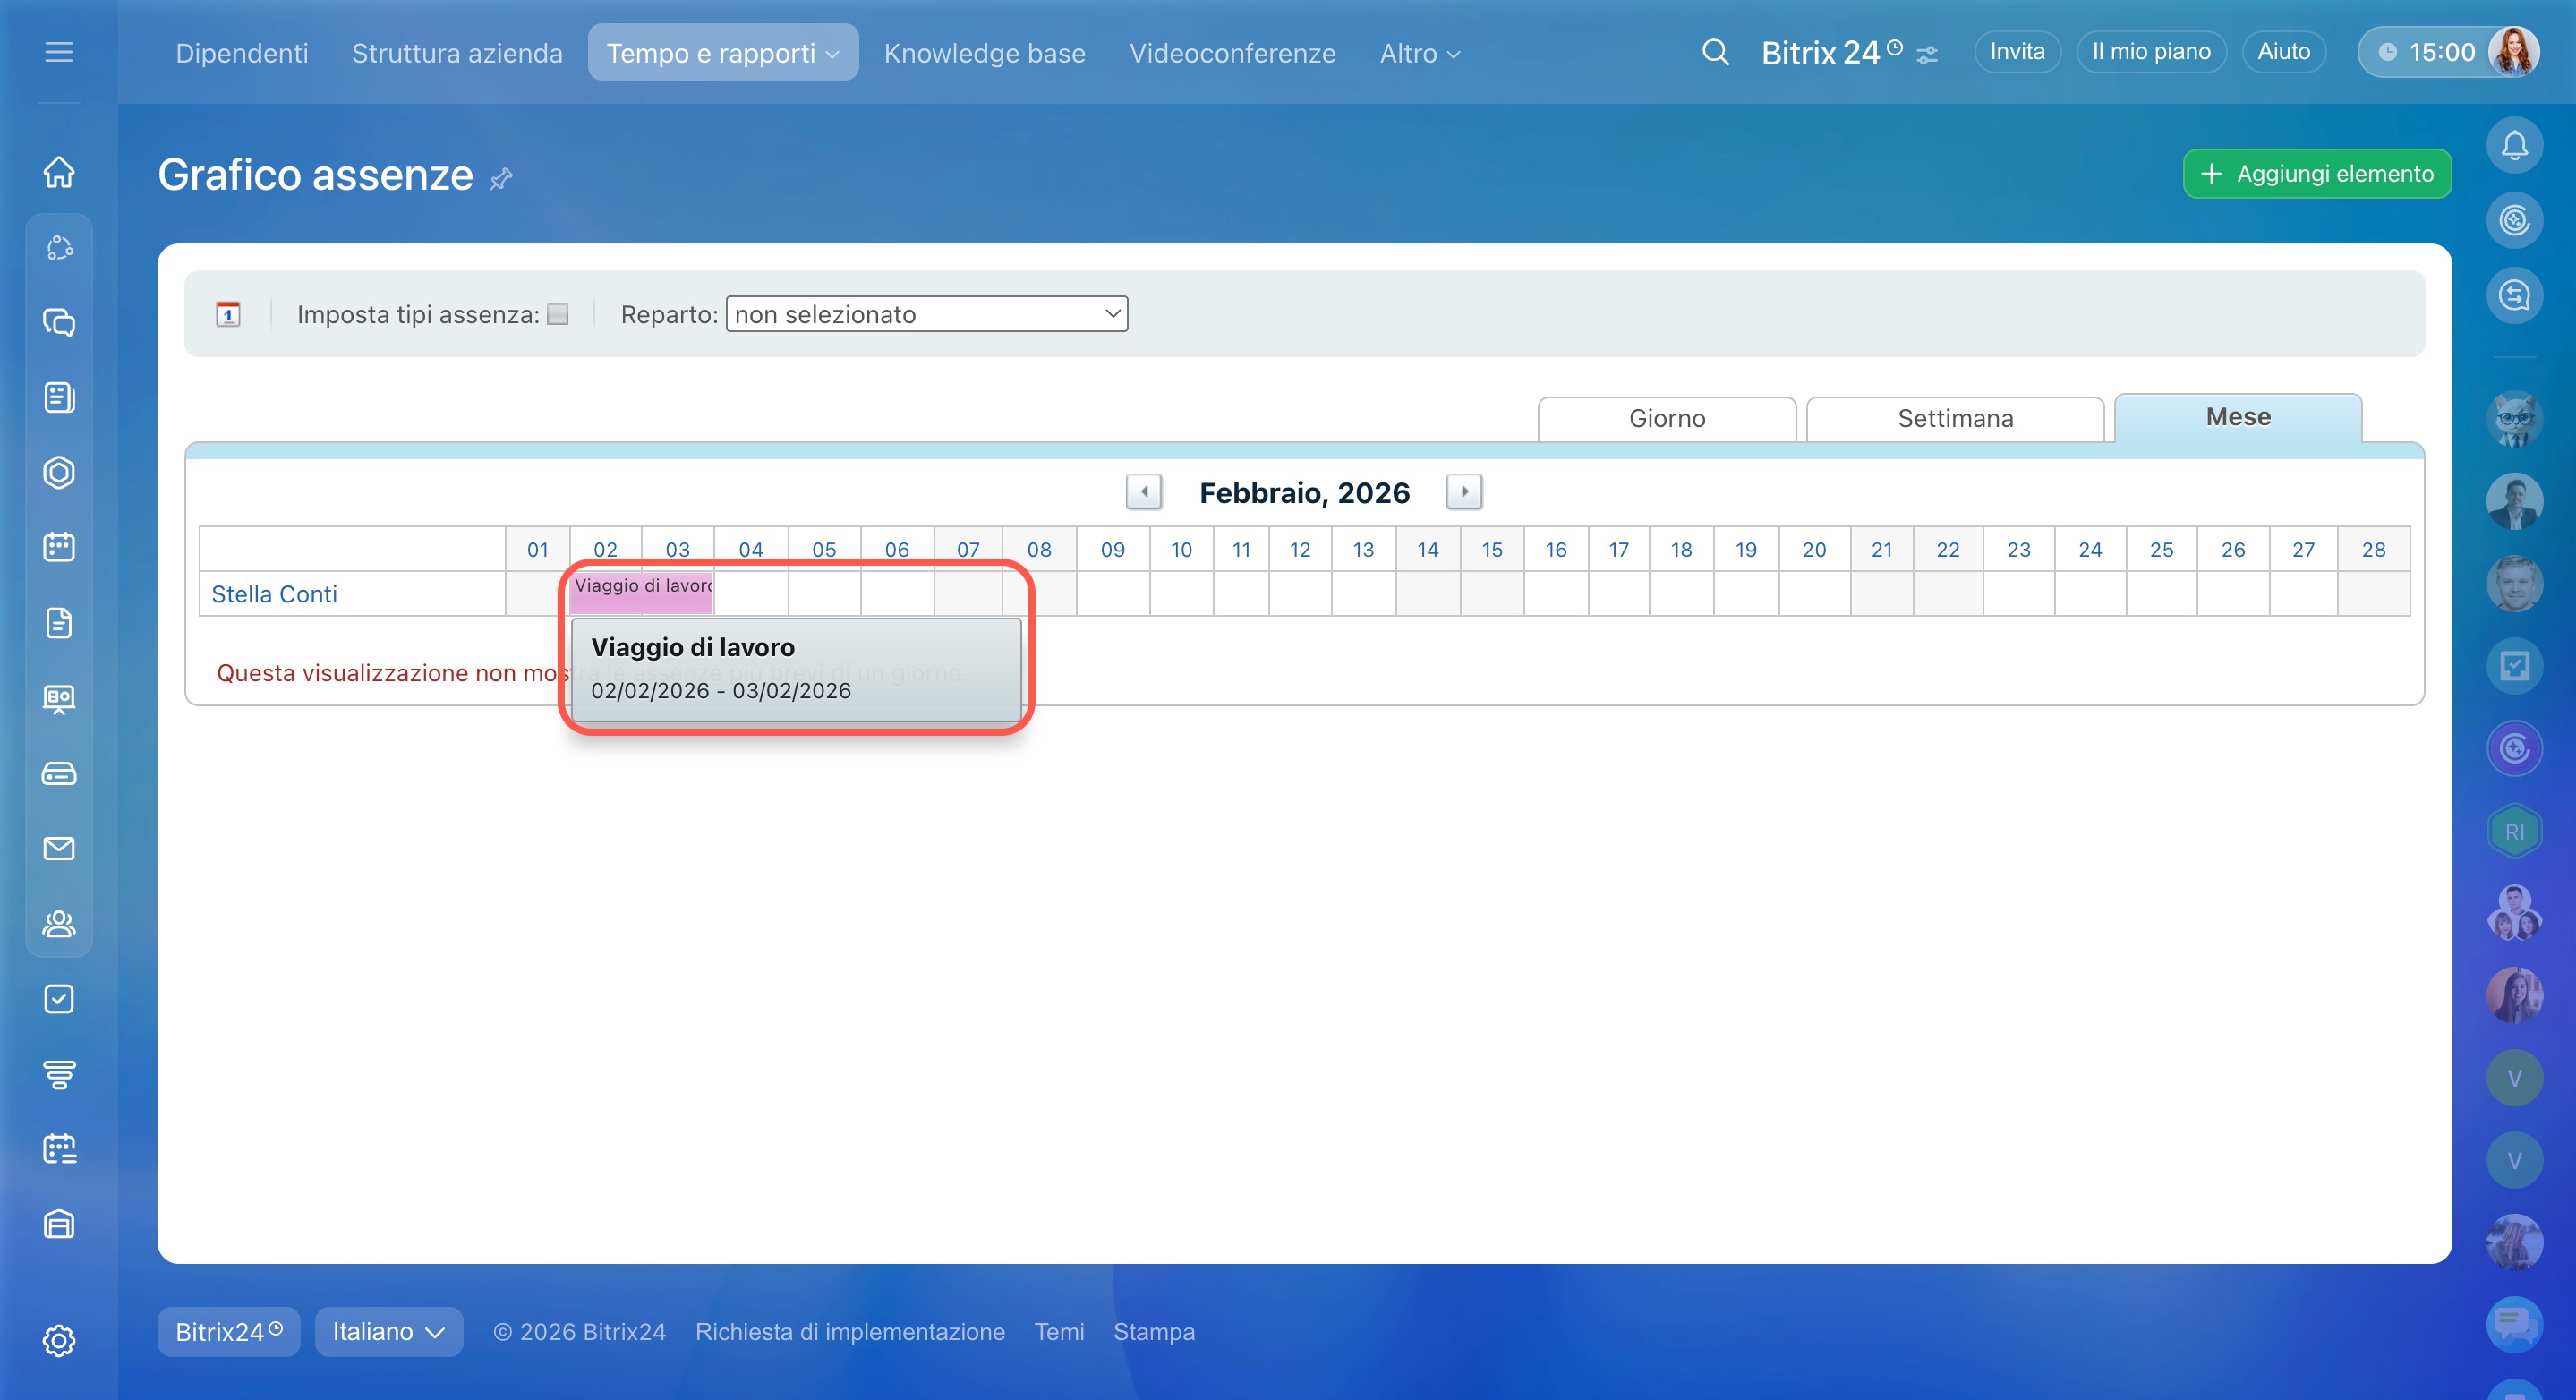Viewport: 2576px width, 1400px height.
Task: Click the pin icon beside Grafico assenze
Action: click(501, 178)
